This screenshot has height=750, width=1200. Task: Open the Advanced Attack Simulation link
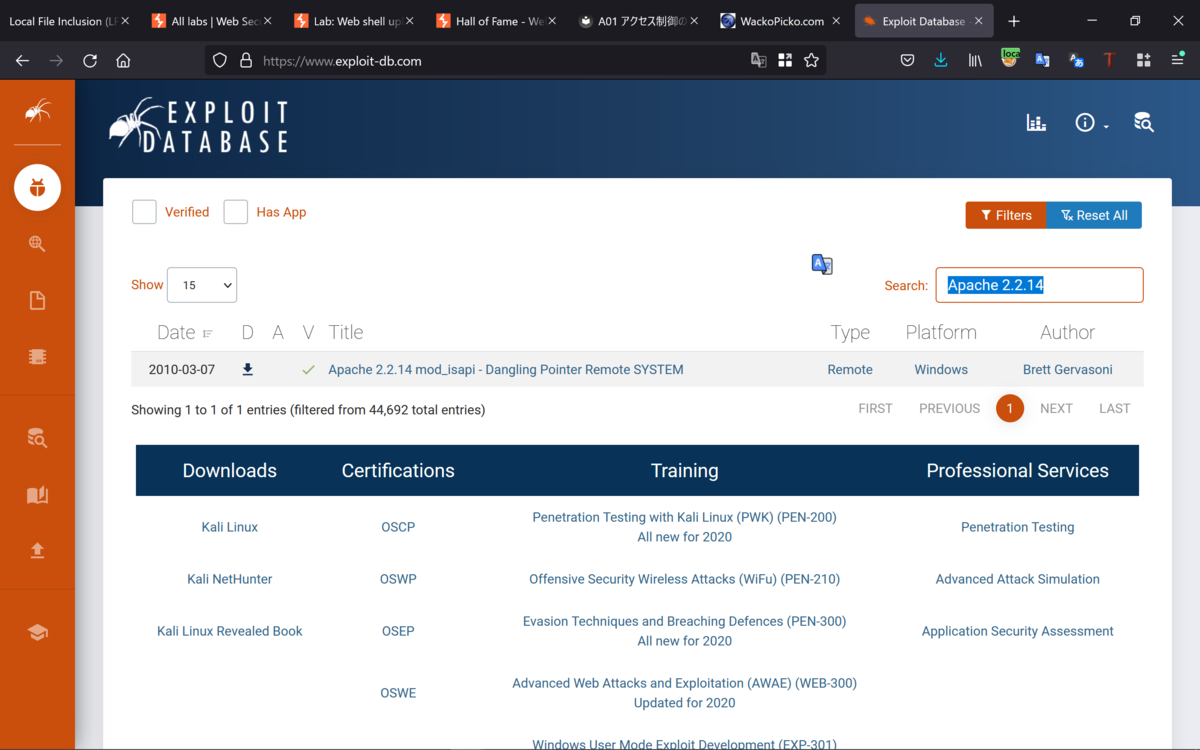1018,579
